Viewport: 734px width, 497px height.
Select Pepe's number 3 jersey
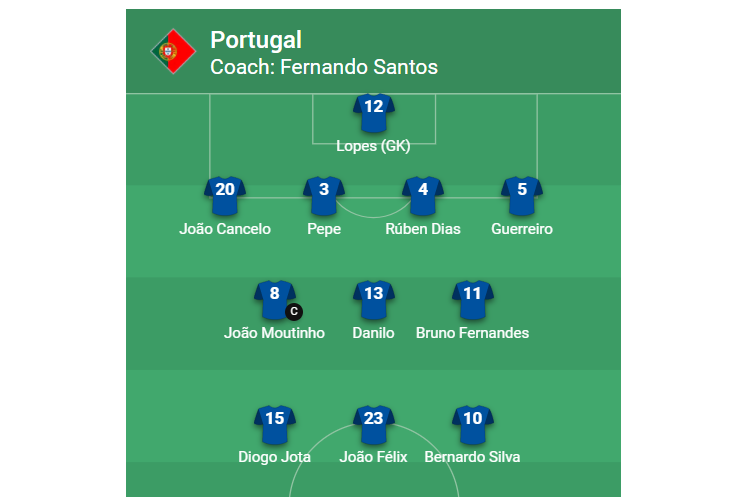tap(324, 196)
